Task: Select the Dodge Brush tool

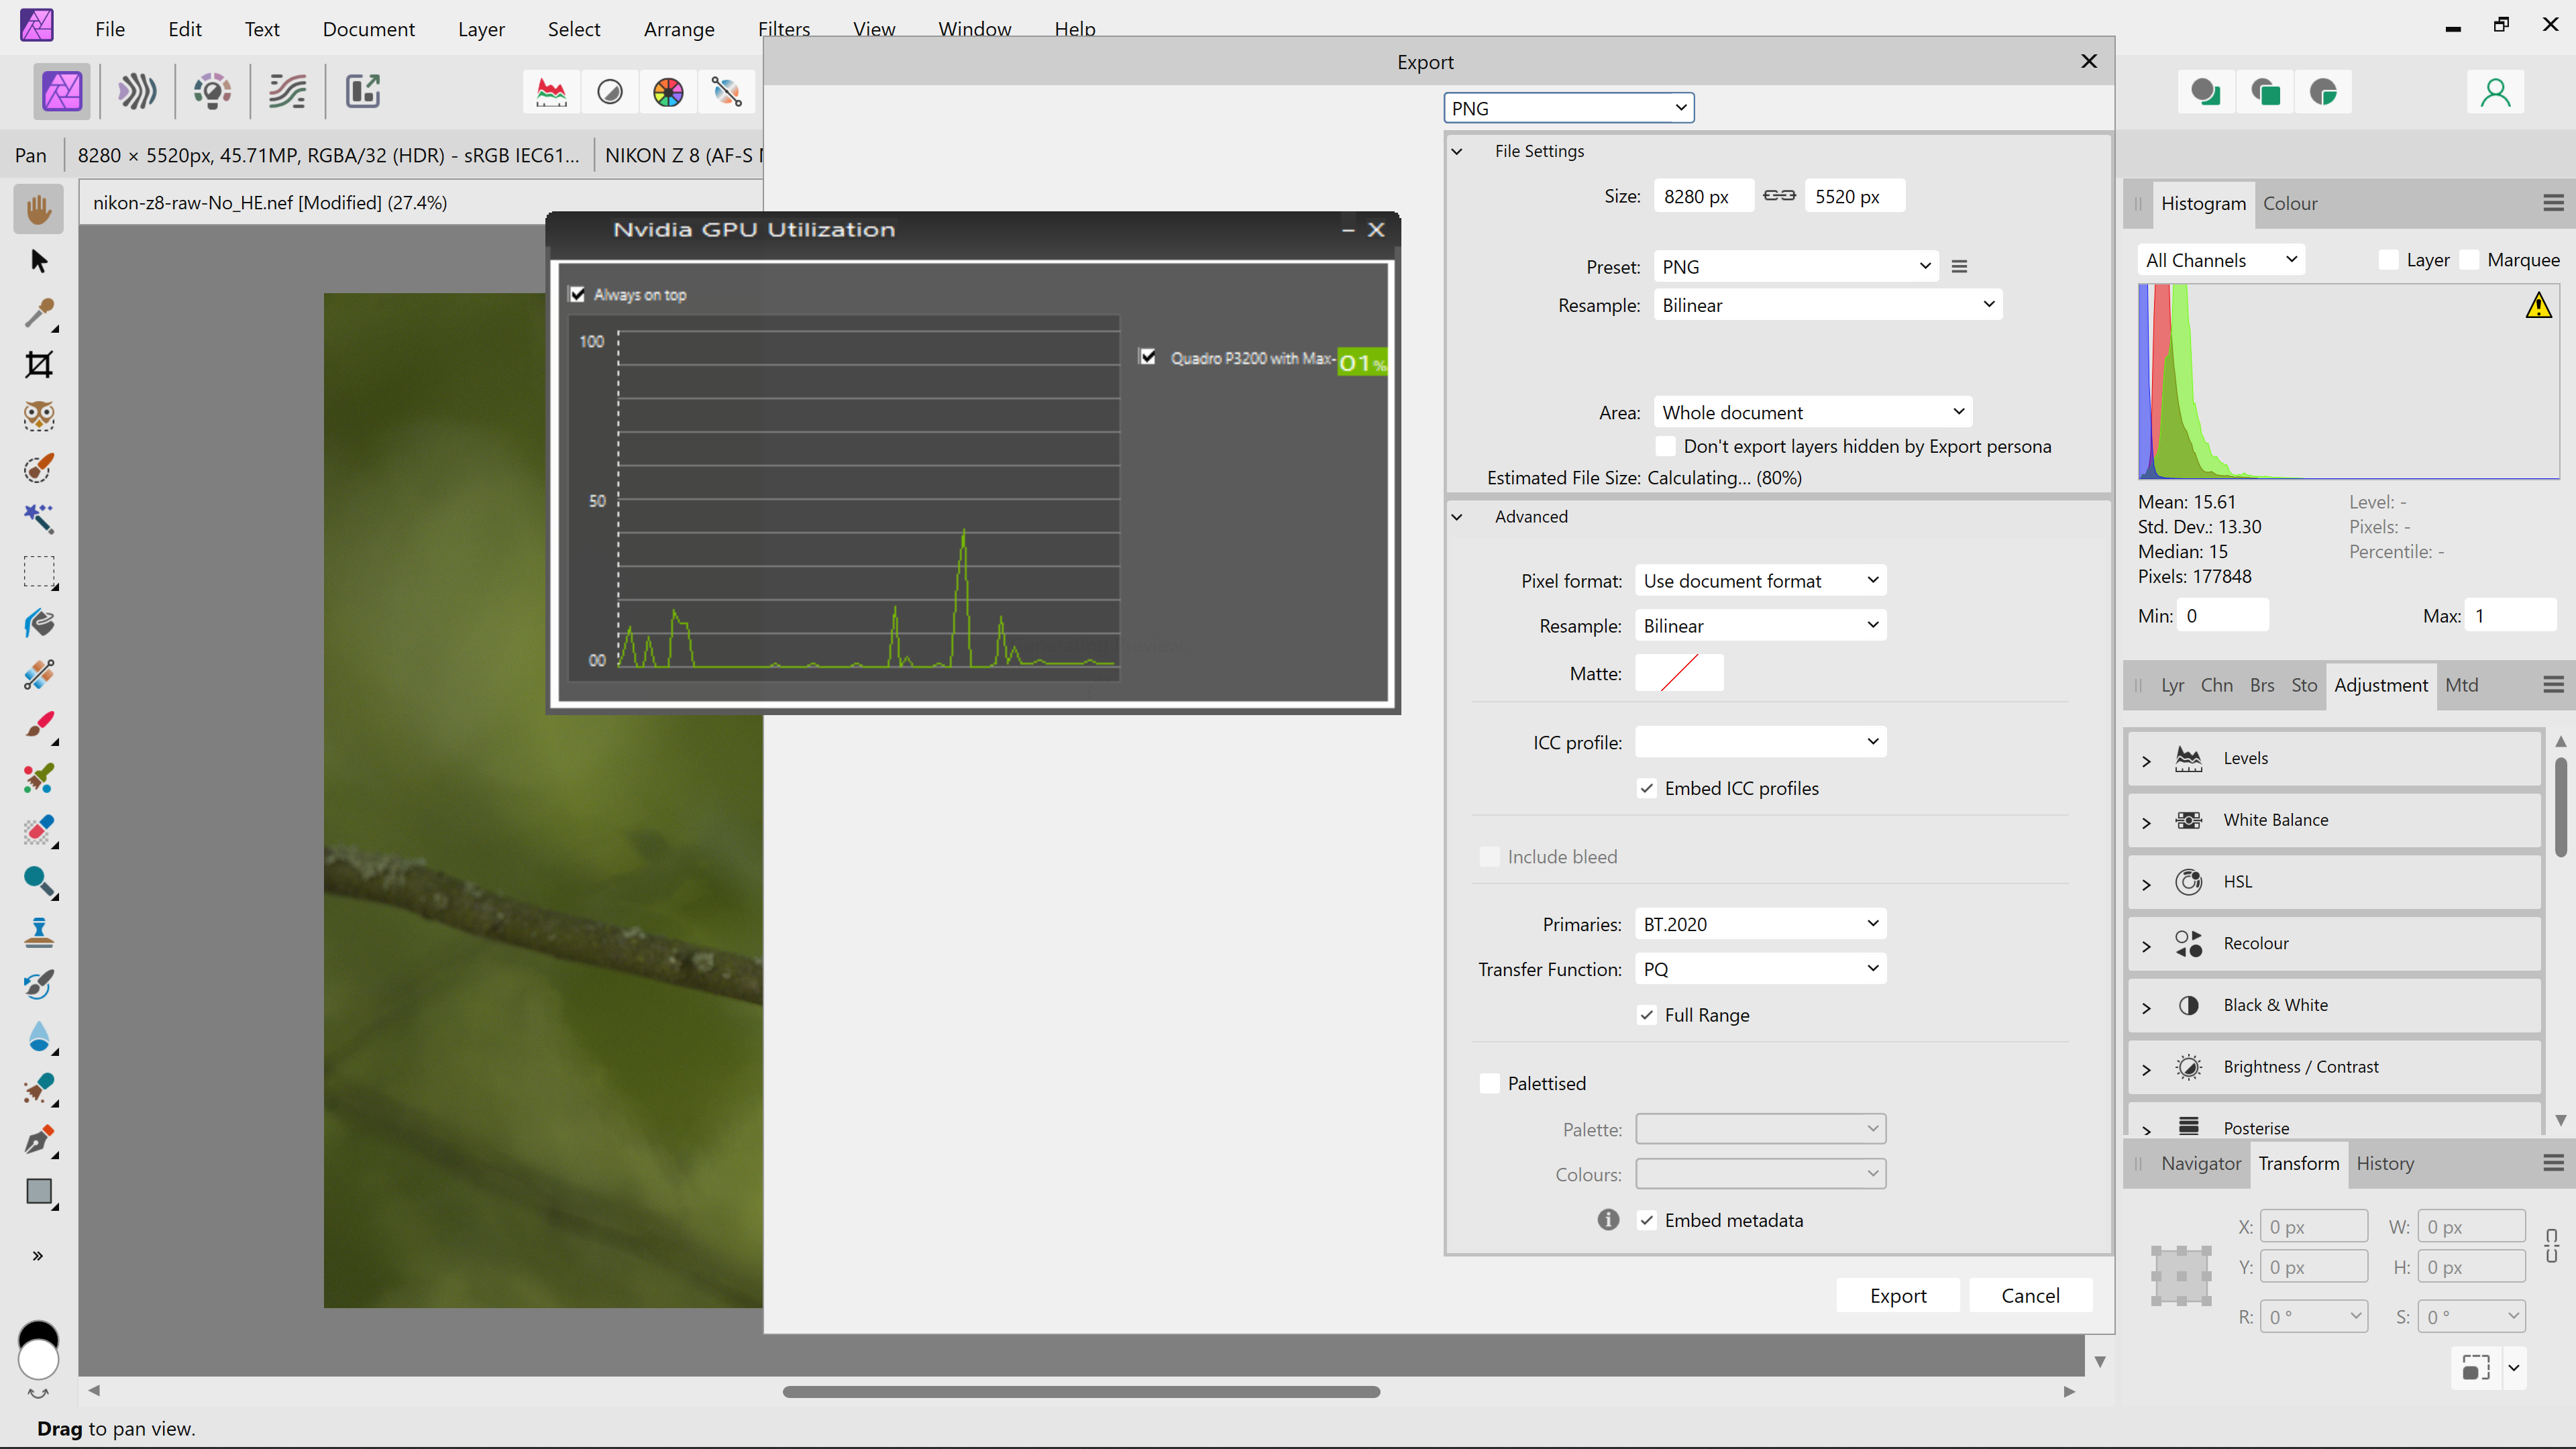Action: (x=39, y=881)
